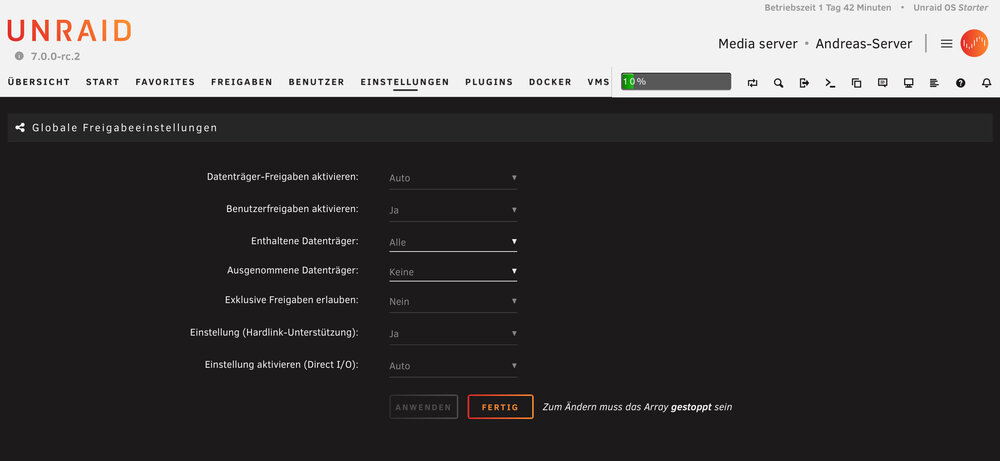Open the Hardlink-Unterstützung dropdown

pos(453,333)
